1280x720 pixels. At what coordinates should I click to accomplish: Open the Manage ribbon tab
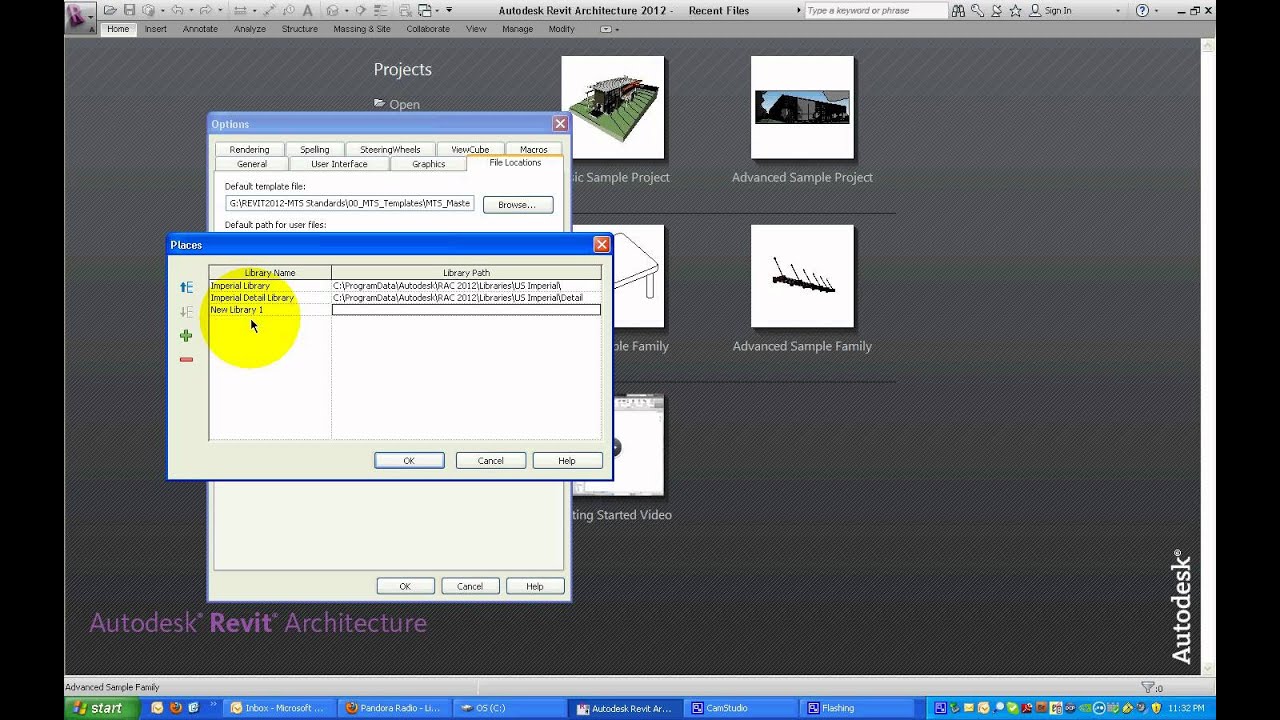pyautogui.click(x=517, y=29)
